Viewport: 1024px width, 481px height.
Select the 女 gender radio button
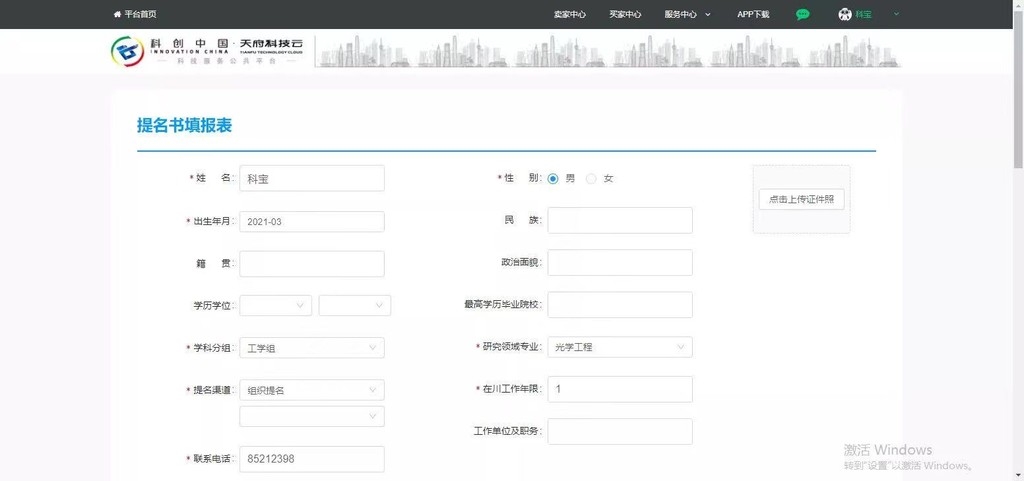(591, 178)
